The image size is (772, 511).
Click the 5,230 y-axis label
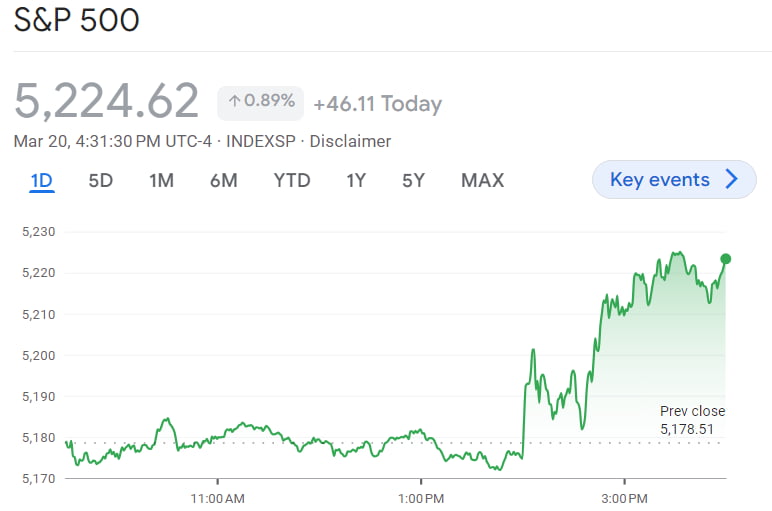(38, 232)
